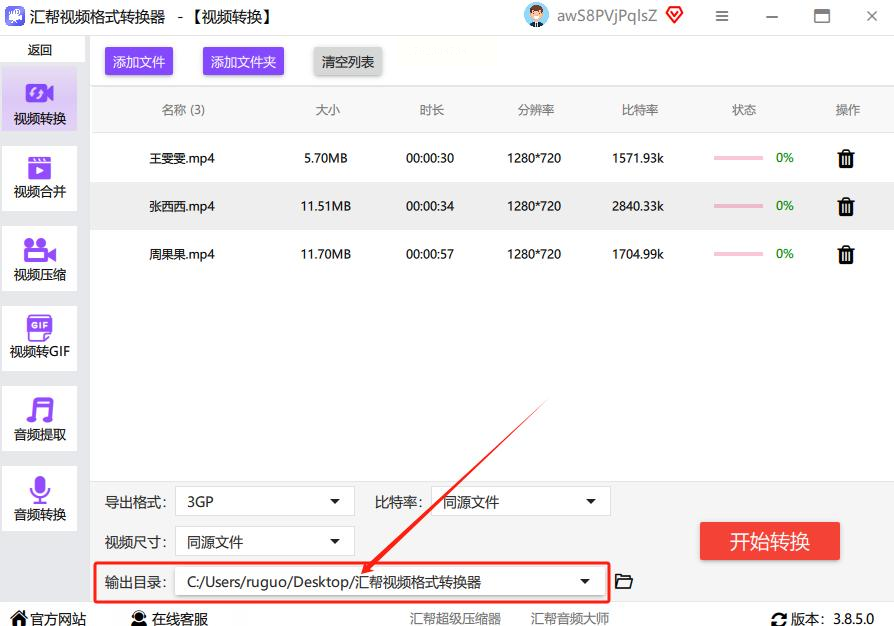This screenshot has width=894, height=626.
Task: Click the username awS8PVjPqlsZ
Action: [x=607, y=16]
